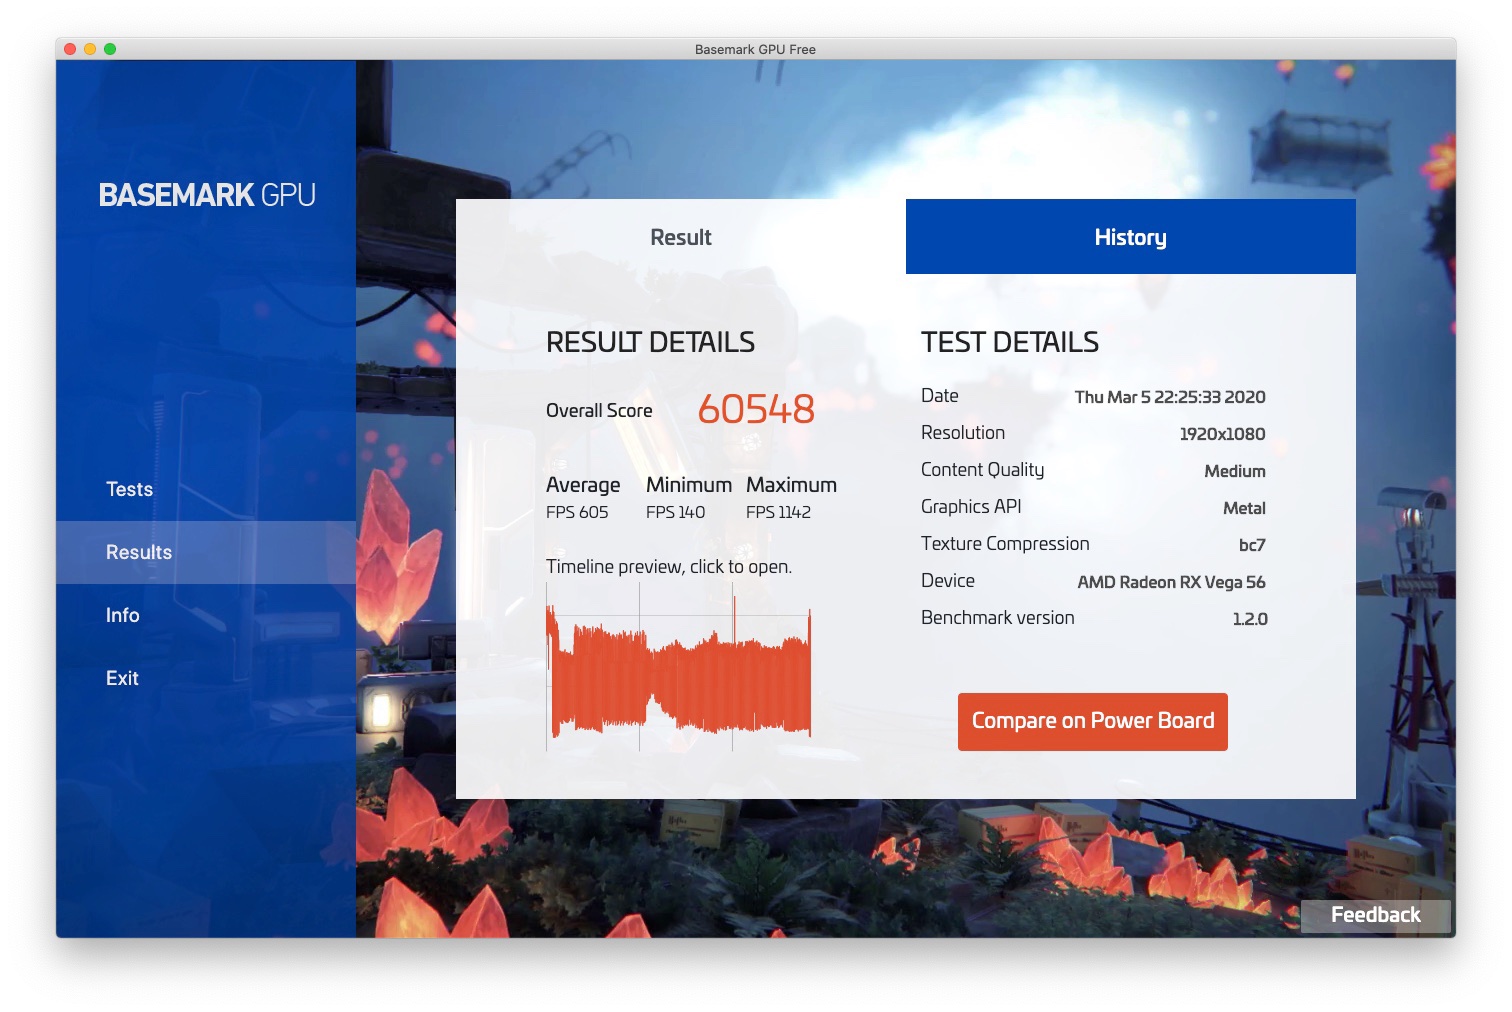Open the Info page
Viewport: 1512px width, 1012px height.
pyautogui.click(x=122, y=615)
